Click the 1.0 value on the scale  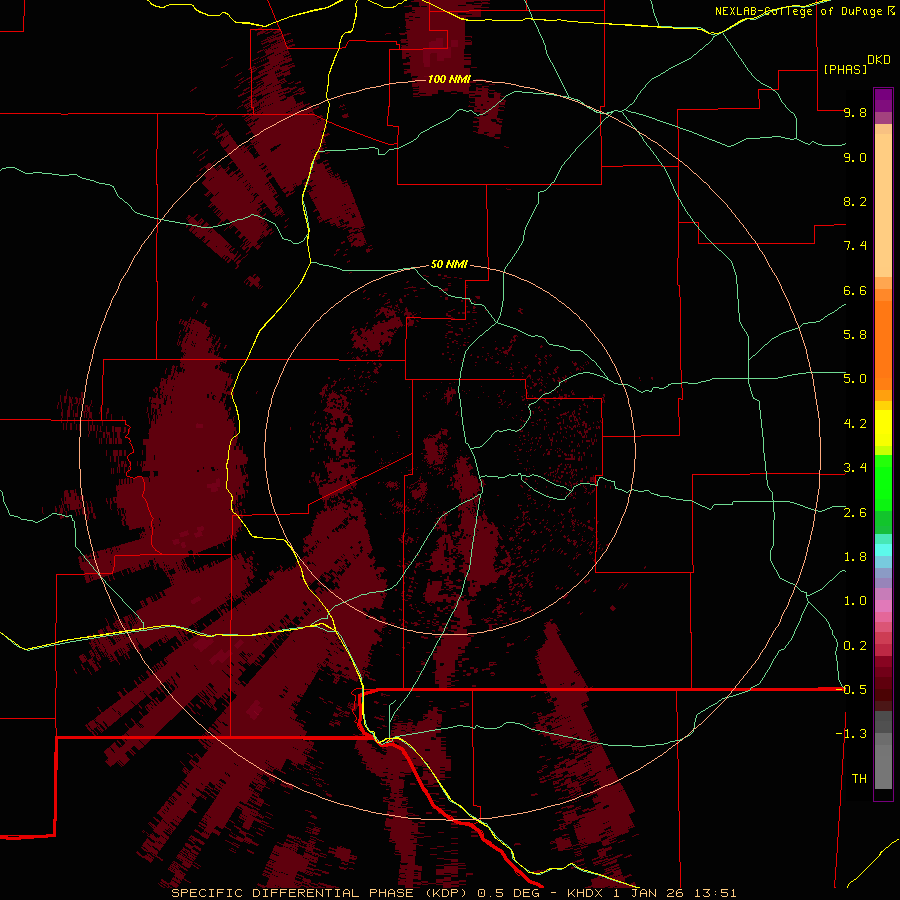(855, 601)
